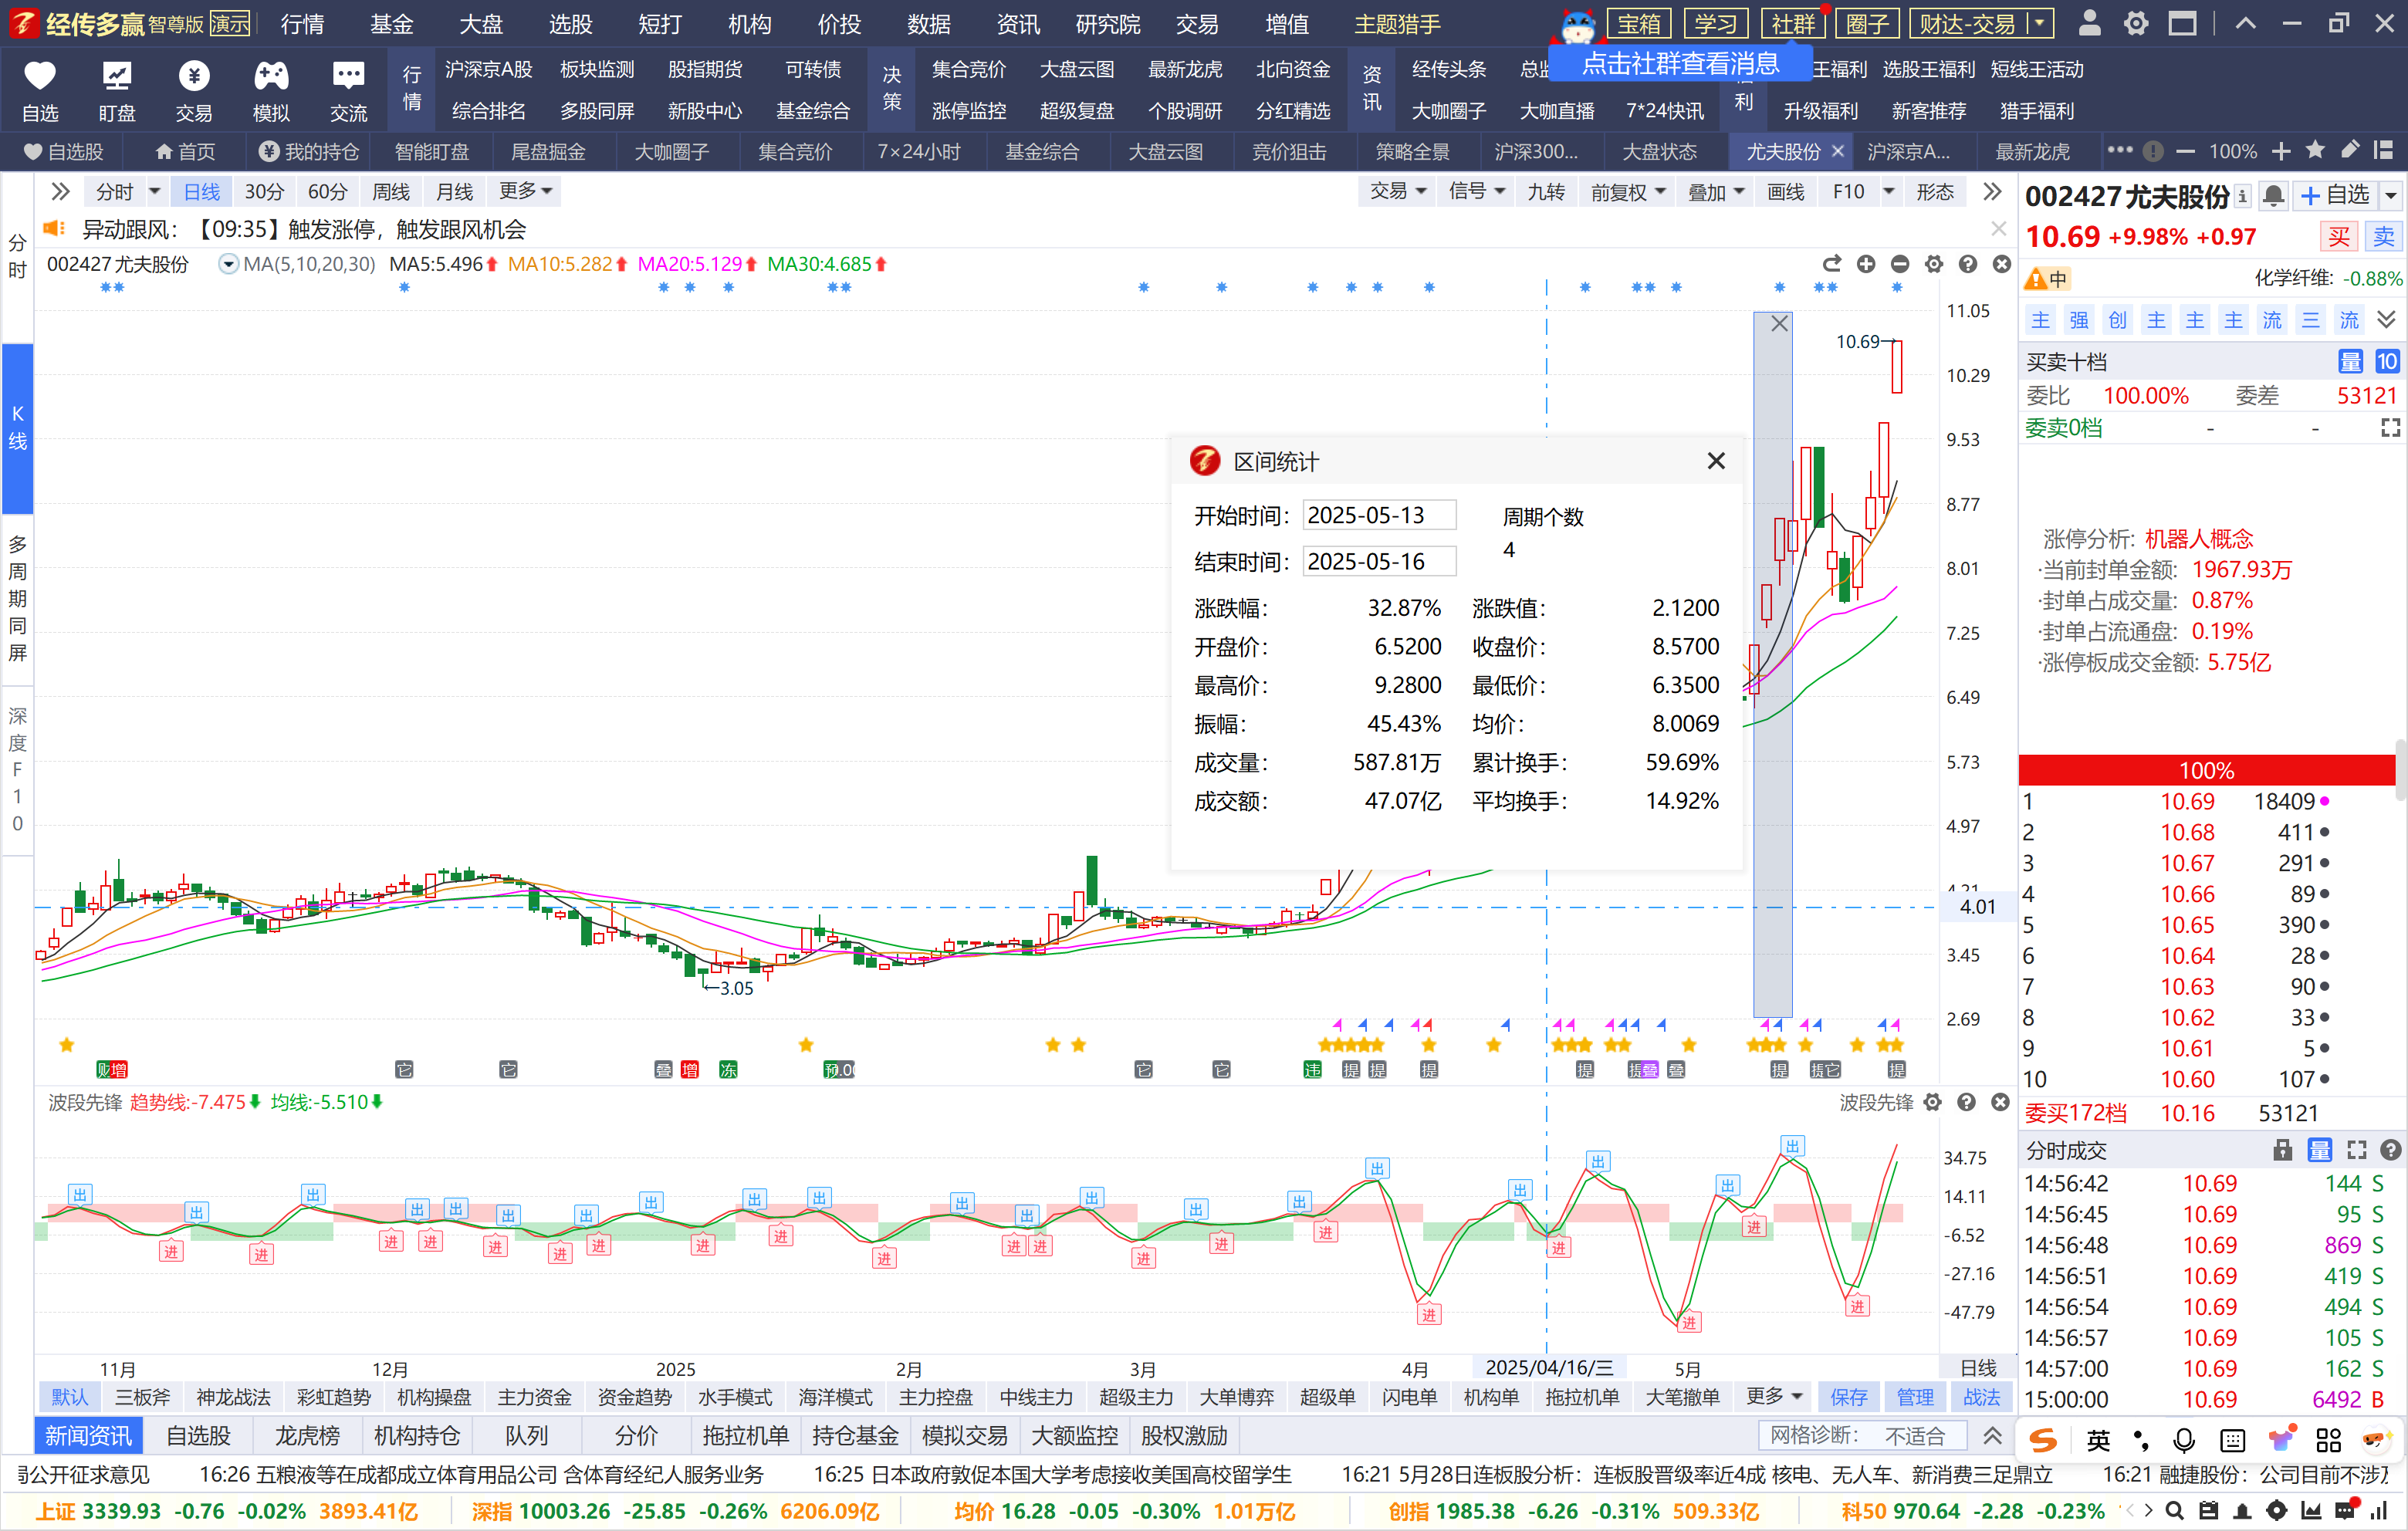
Task: Open the 叠加 dropdown
Action: pos(1715,191)
